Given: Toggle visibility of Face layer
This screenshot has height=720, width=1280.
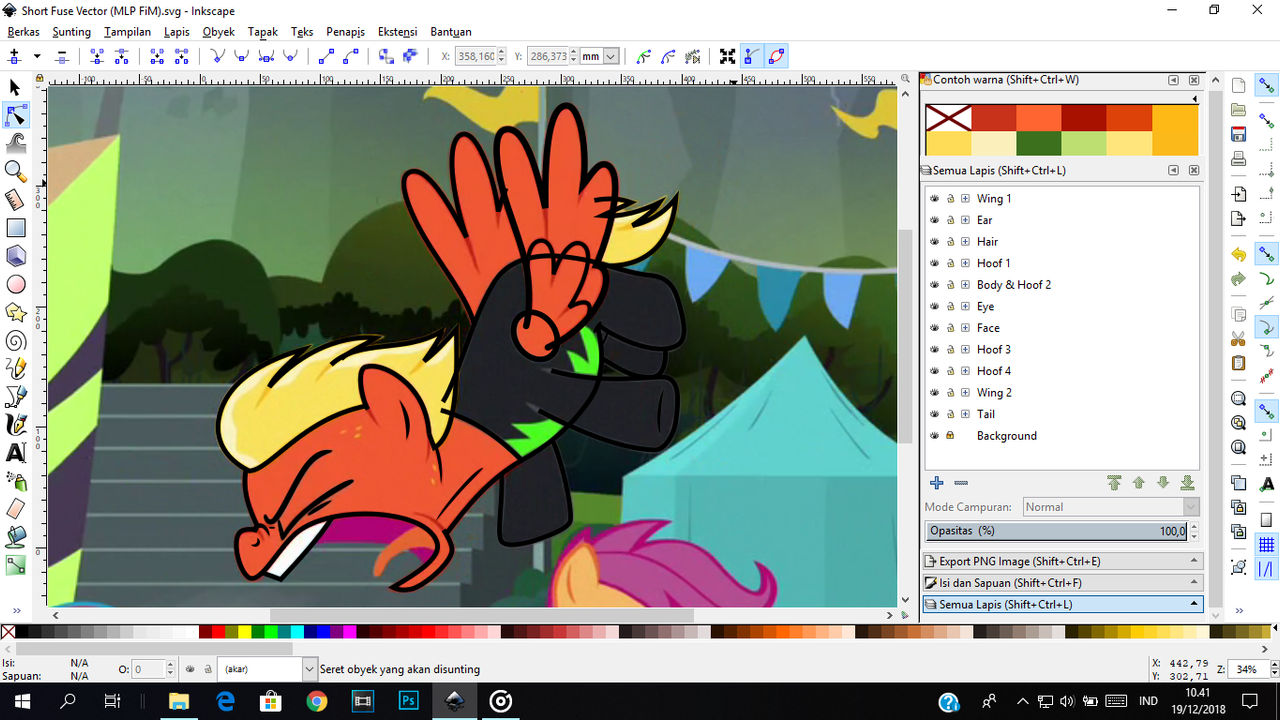Looking at the screenshot, I should 935,327.
